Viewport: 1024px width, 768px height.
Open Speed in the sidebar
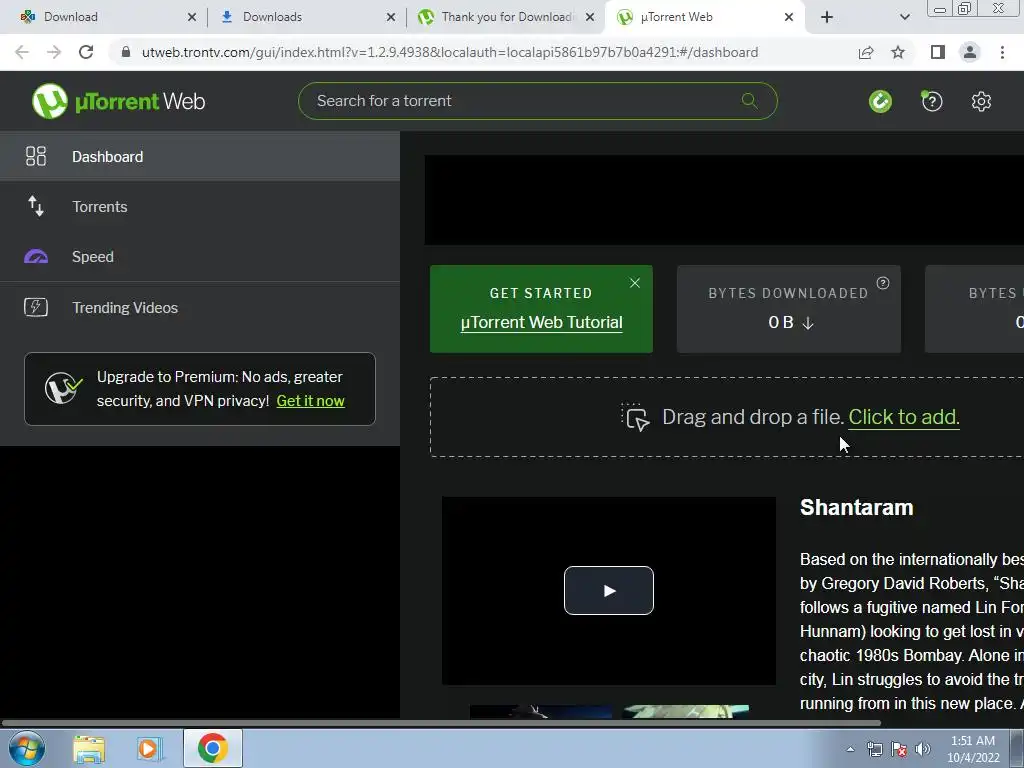click(200, 257)
